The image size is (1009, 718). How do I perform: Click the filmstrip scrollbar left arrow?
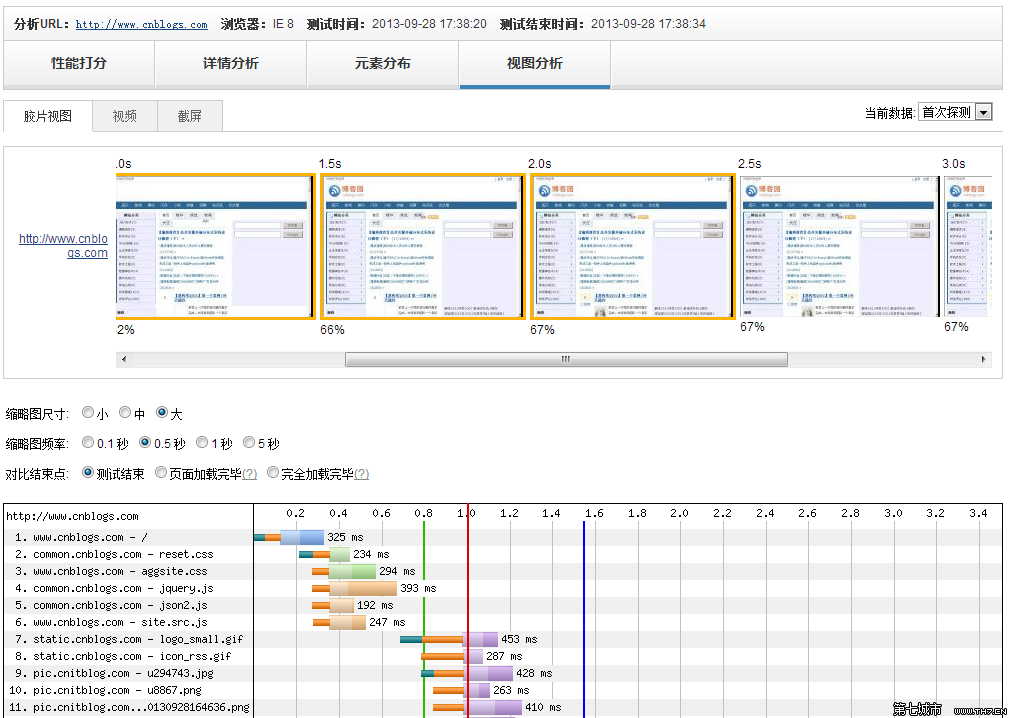[x=124, y=359]
